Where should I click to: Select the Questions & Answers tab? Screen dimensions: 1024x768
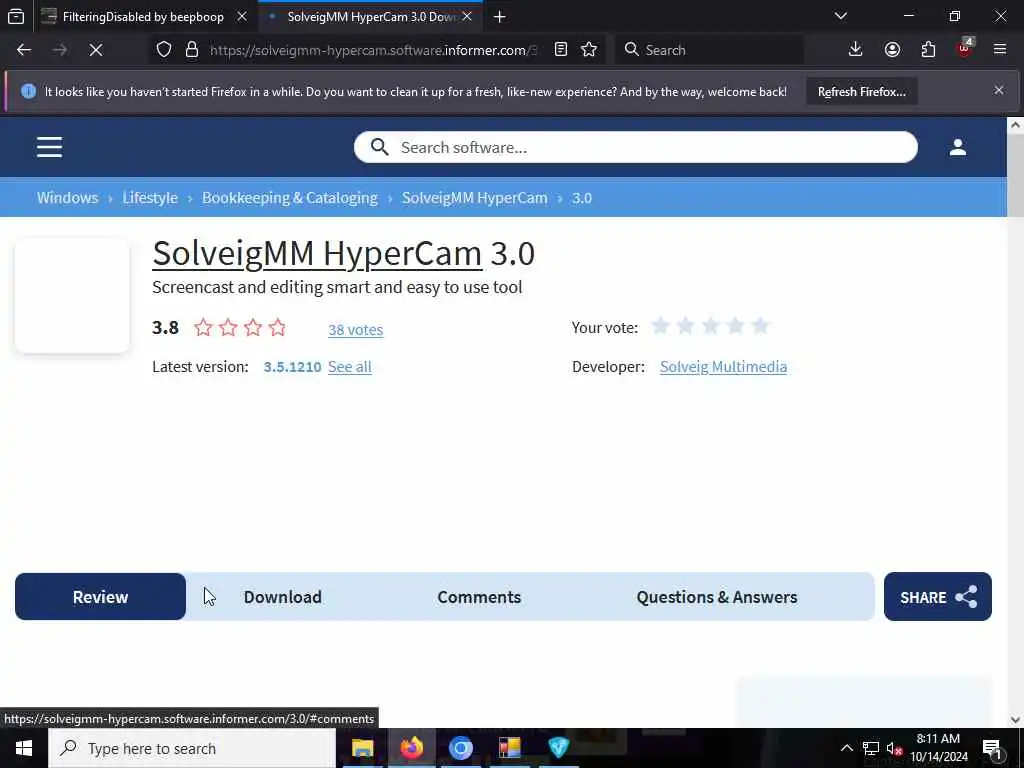(x=716, y=597)
